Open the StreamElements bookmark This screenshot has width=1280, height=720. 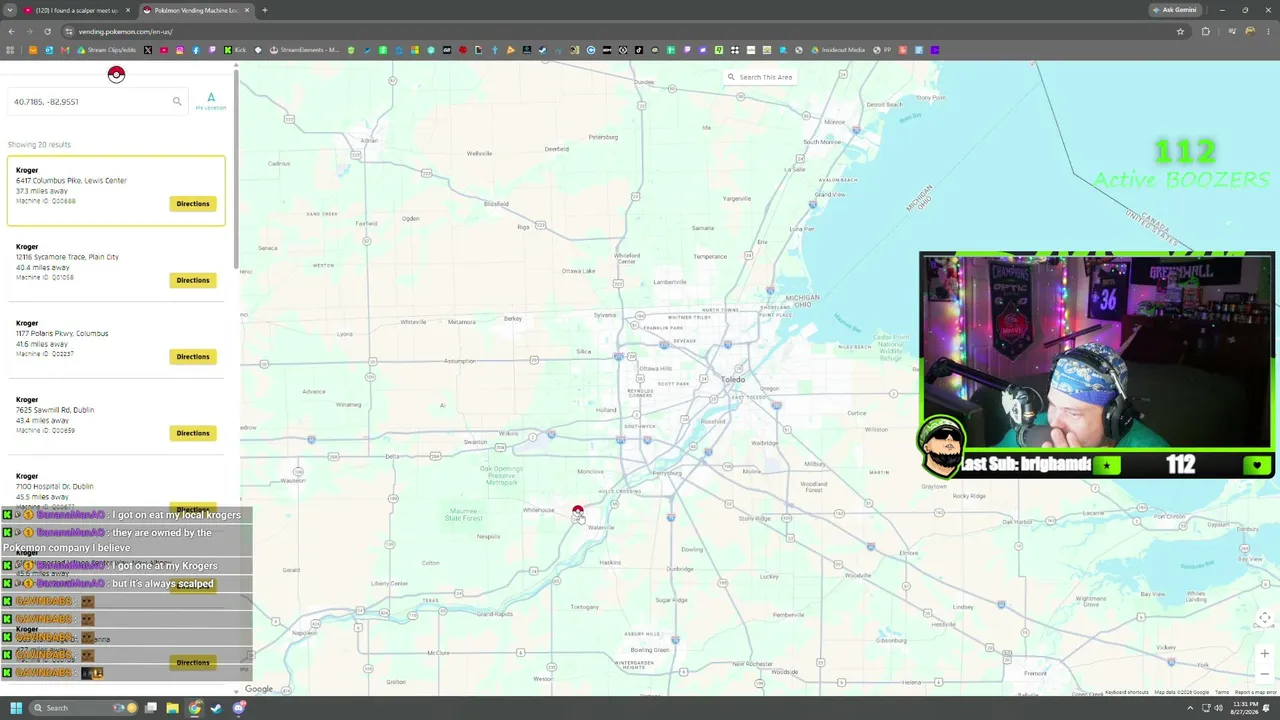click(306, 50)
